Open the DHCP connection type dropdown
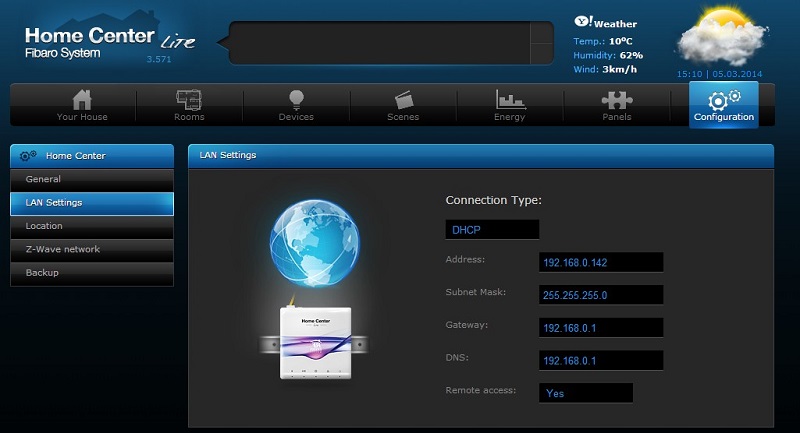 click(x=492, y=230)
